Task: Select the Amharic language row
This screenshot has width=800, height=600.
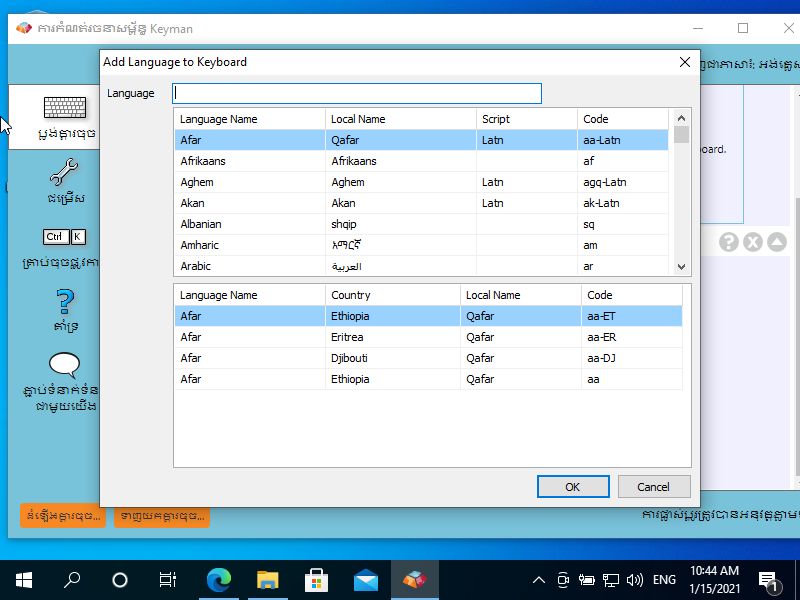Action: (421, 245)
